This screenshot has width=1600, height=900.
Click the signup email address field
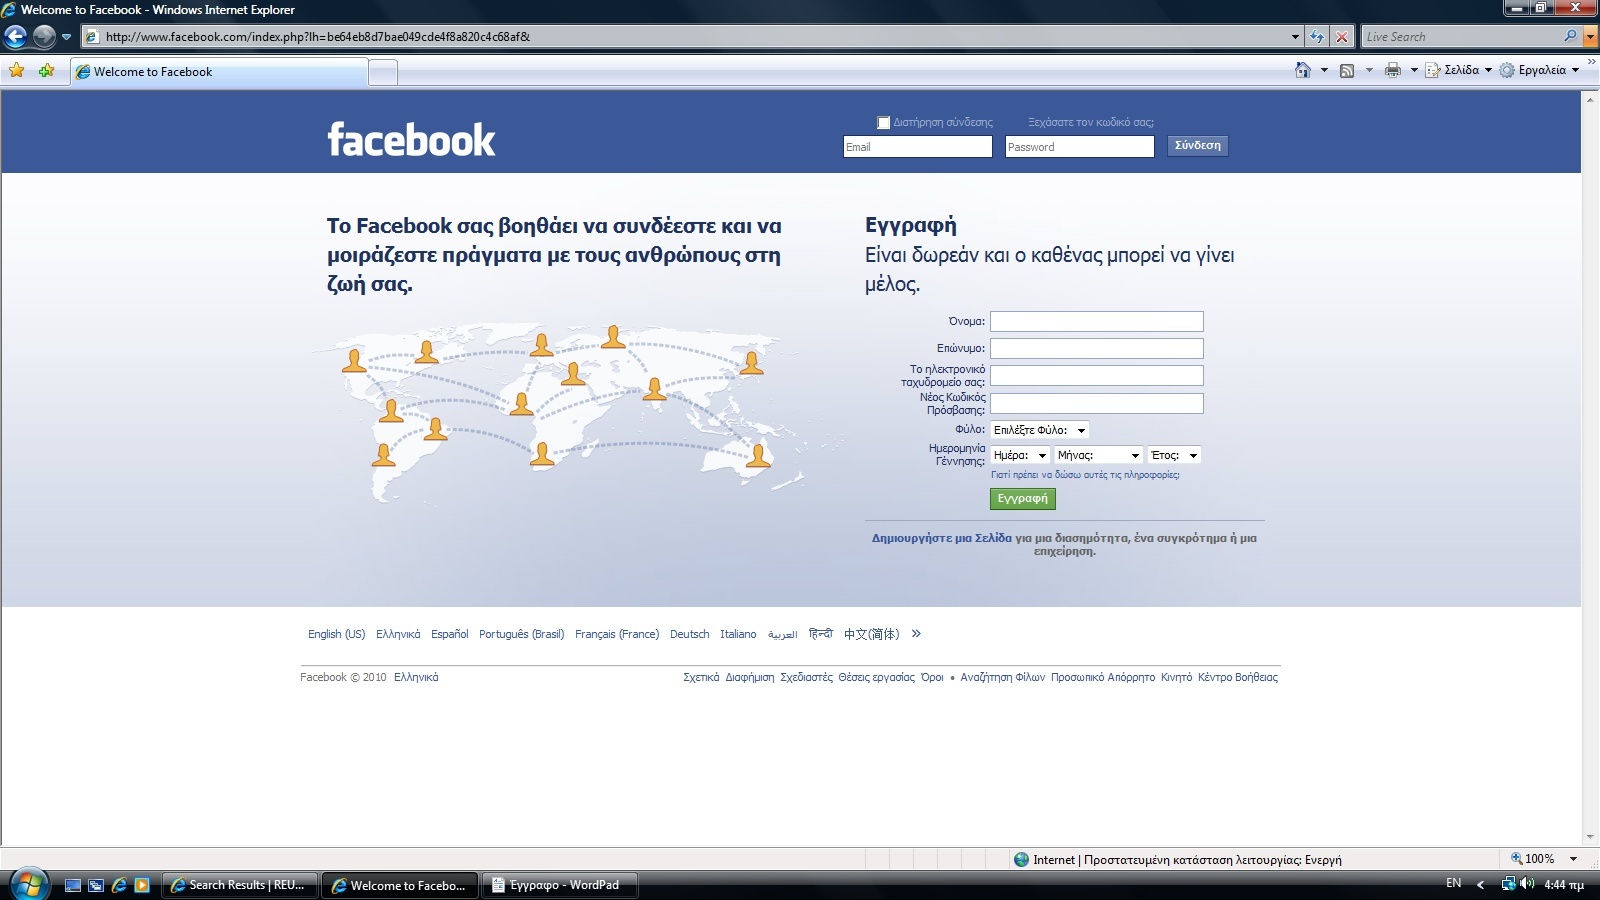[x=1096, y=375]
